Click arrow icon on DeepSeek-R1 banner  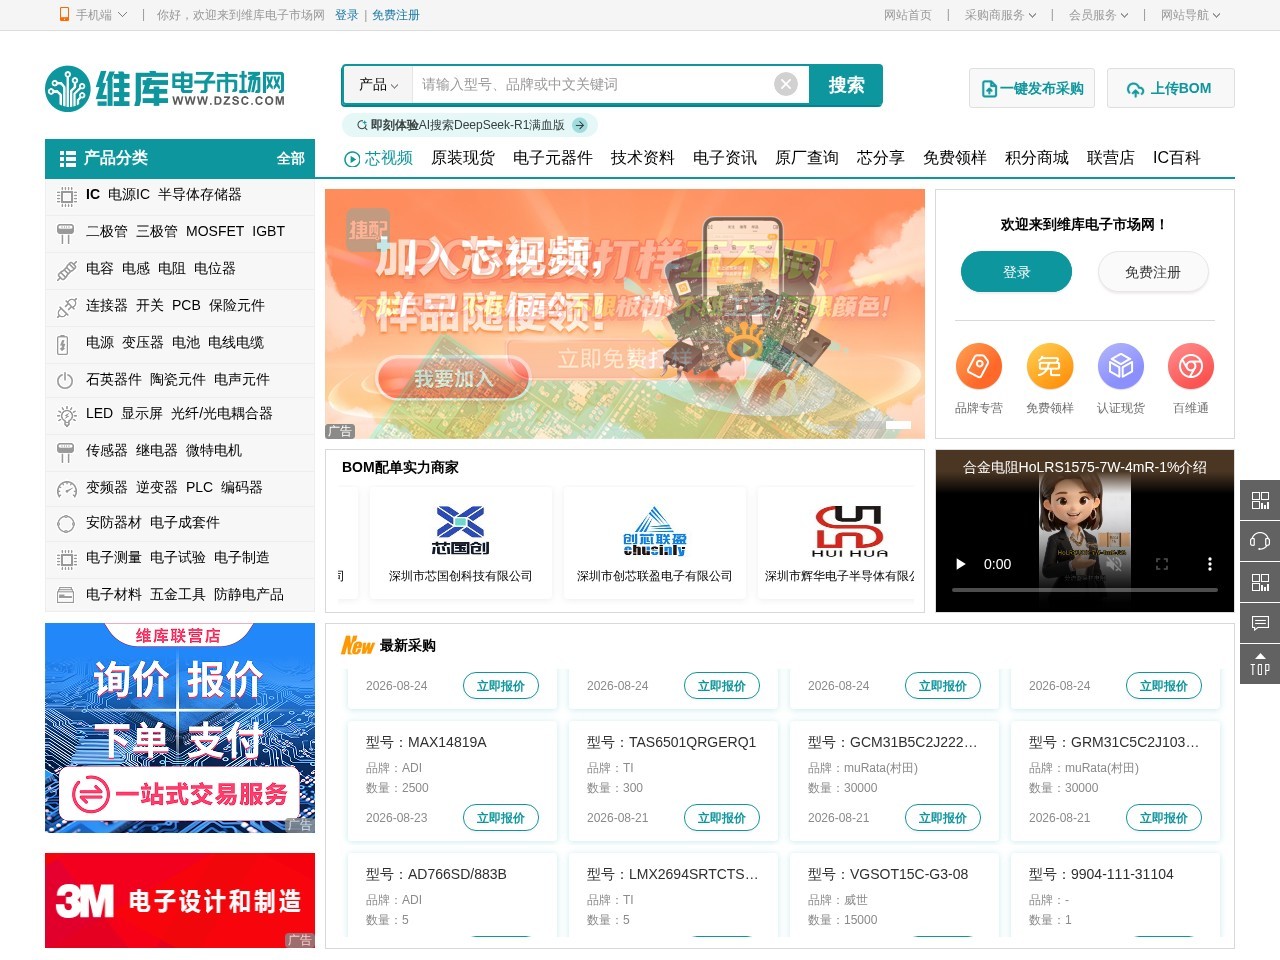tap(579, 125)
